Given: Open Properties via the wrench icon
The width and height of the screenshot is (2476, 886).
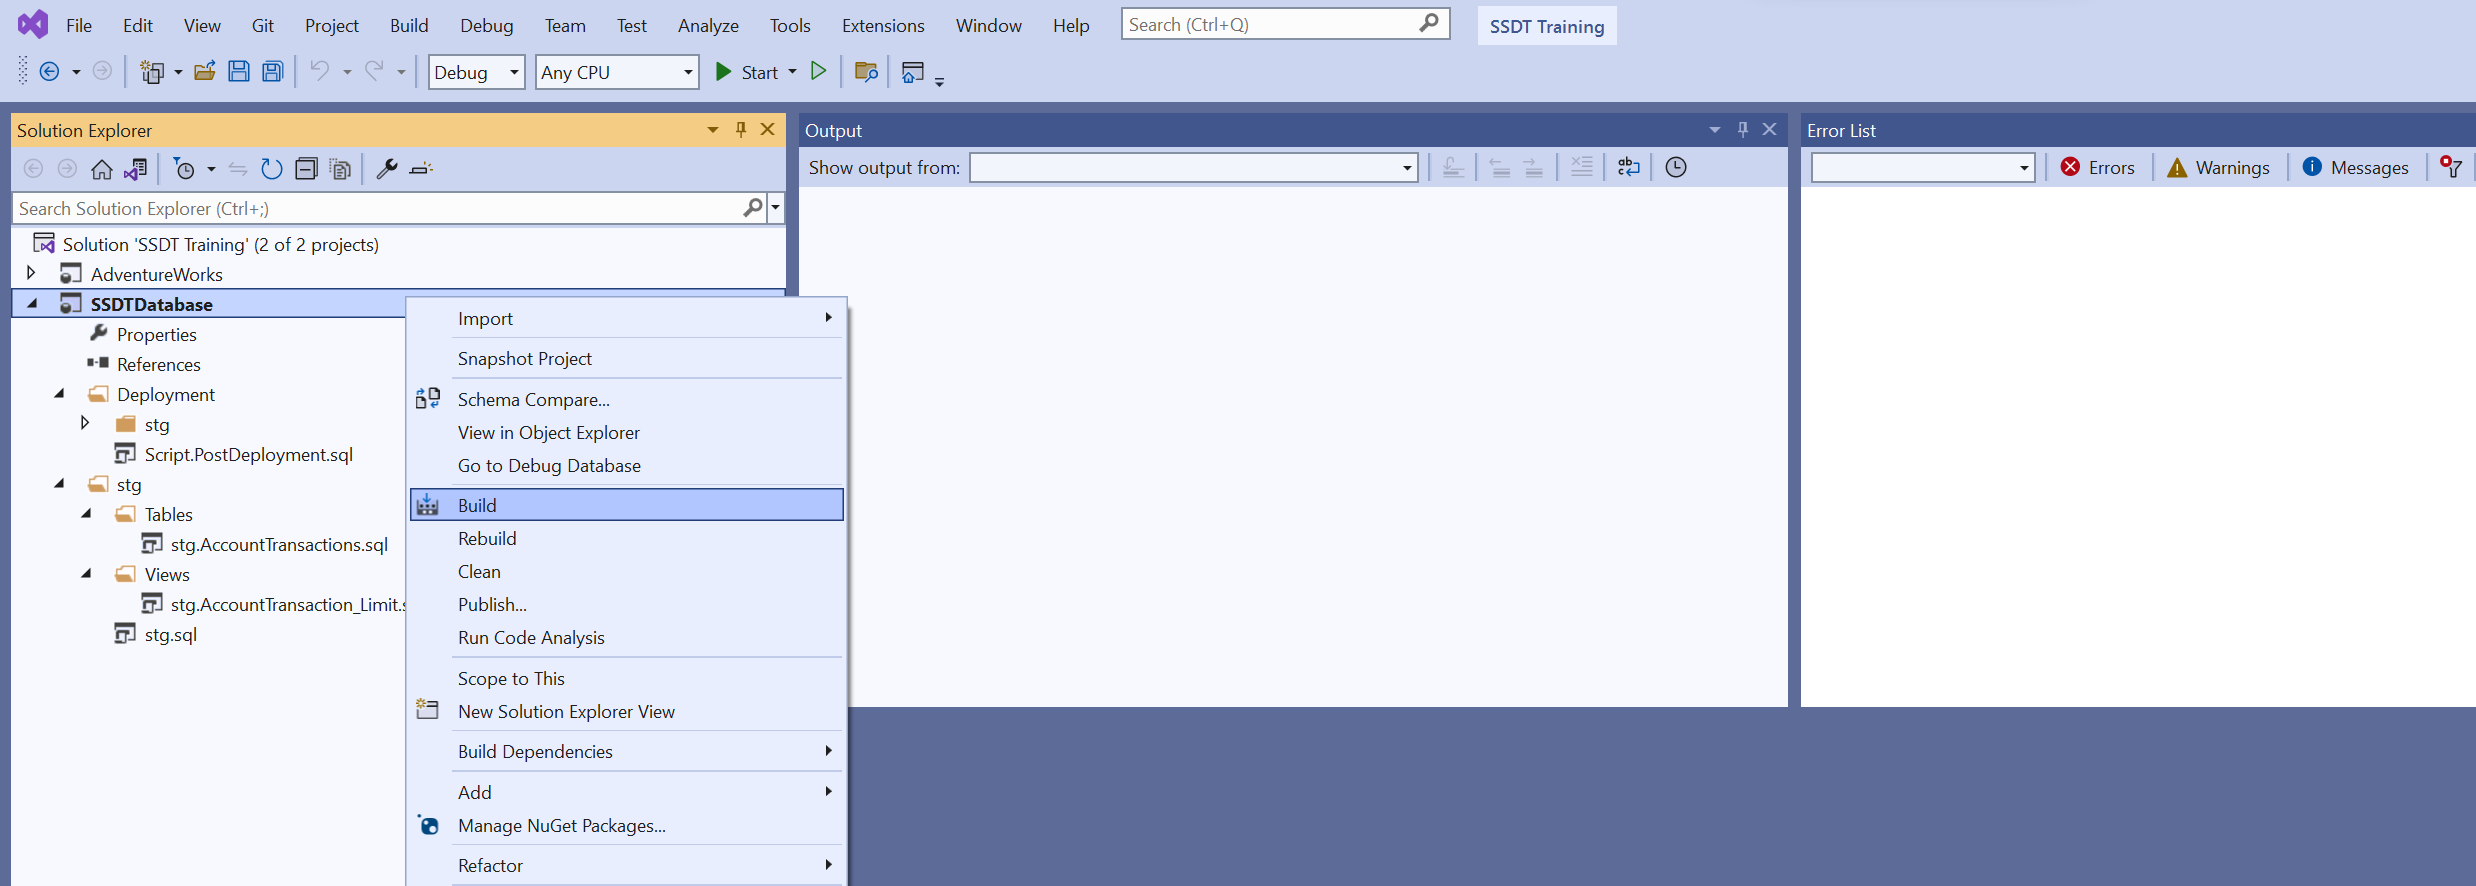Looking at the screenshot, I should tap(386, 169).
